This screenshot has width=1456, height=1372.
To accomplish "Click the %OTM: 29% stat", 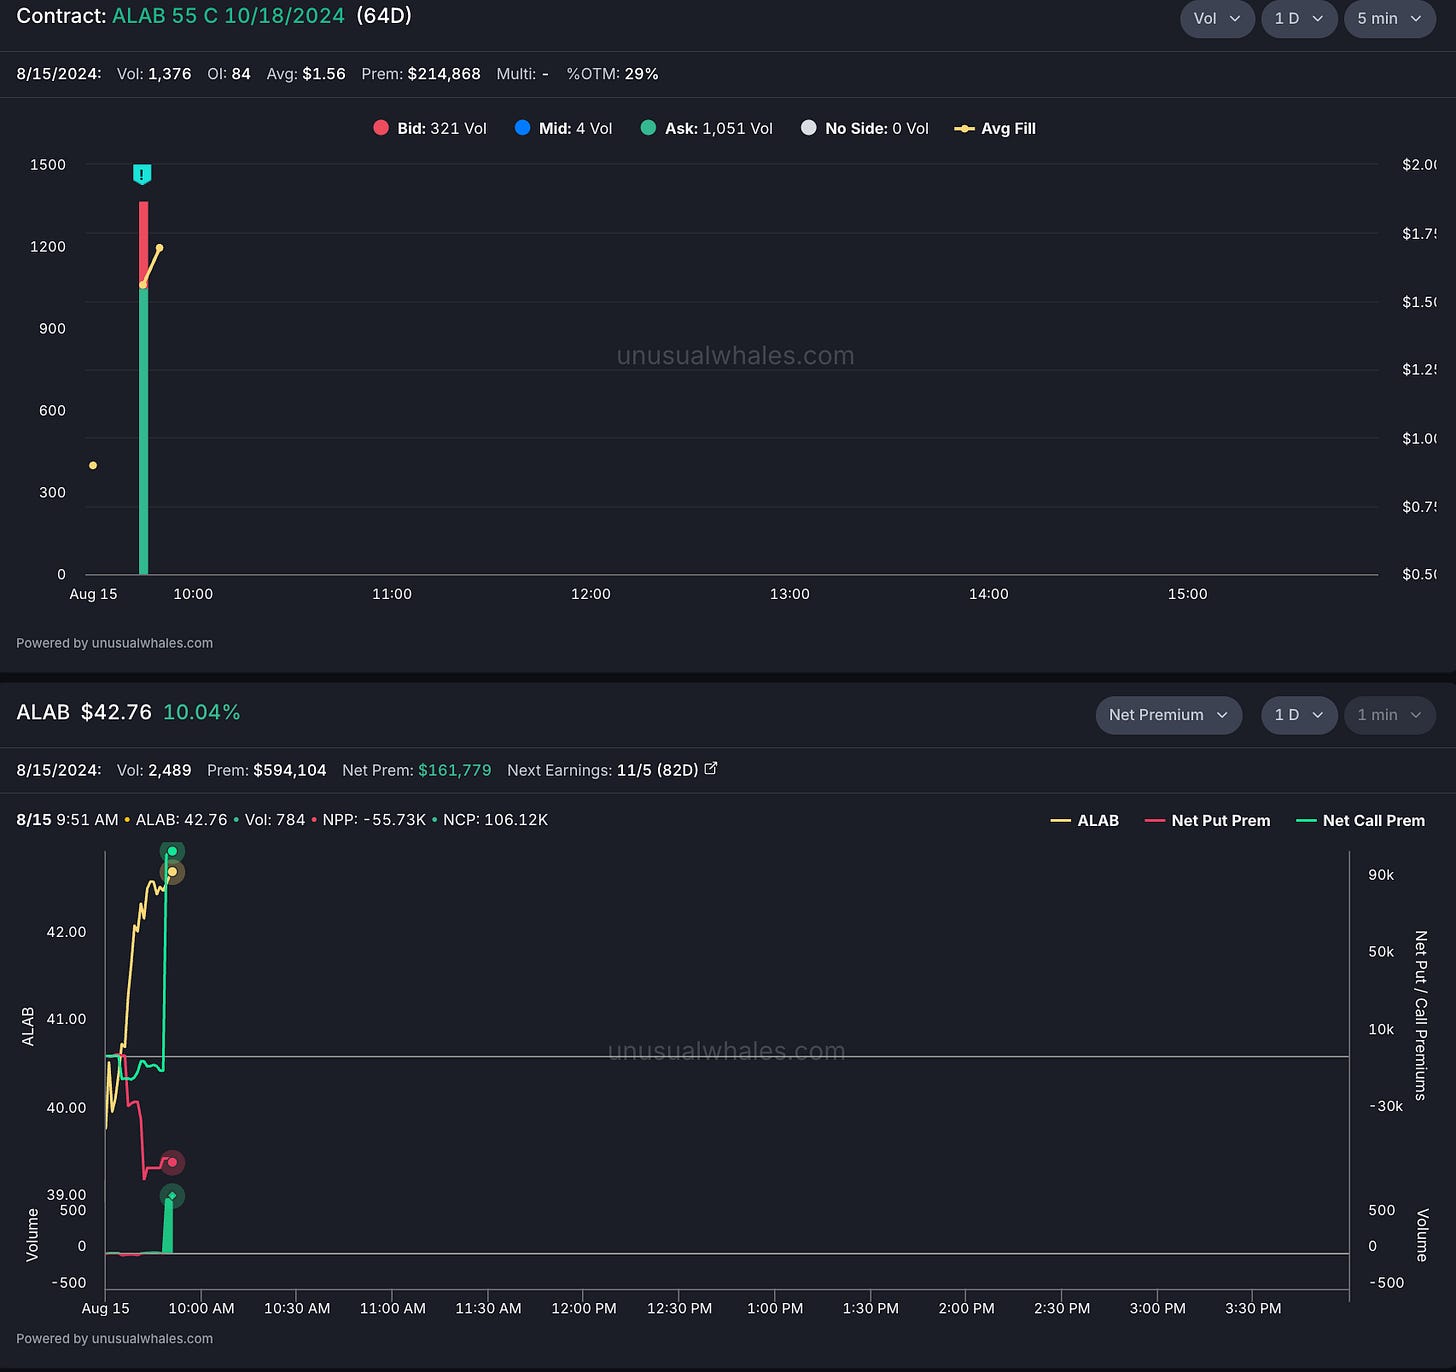I will coord(612,74).
